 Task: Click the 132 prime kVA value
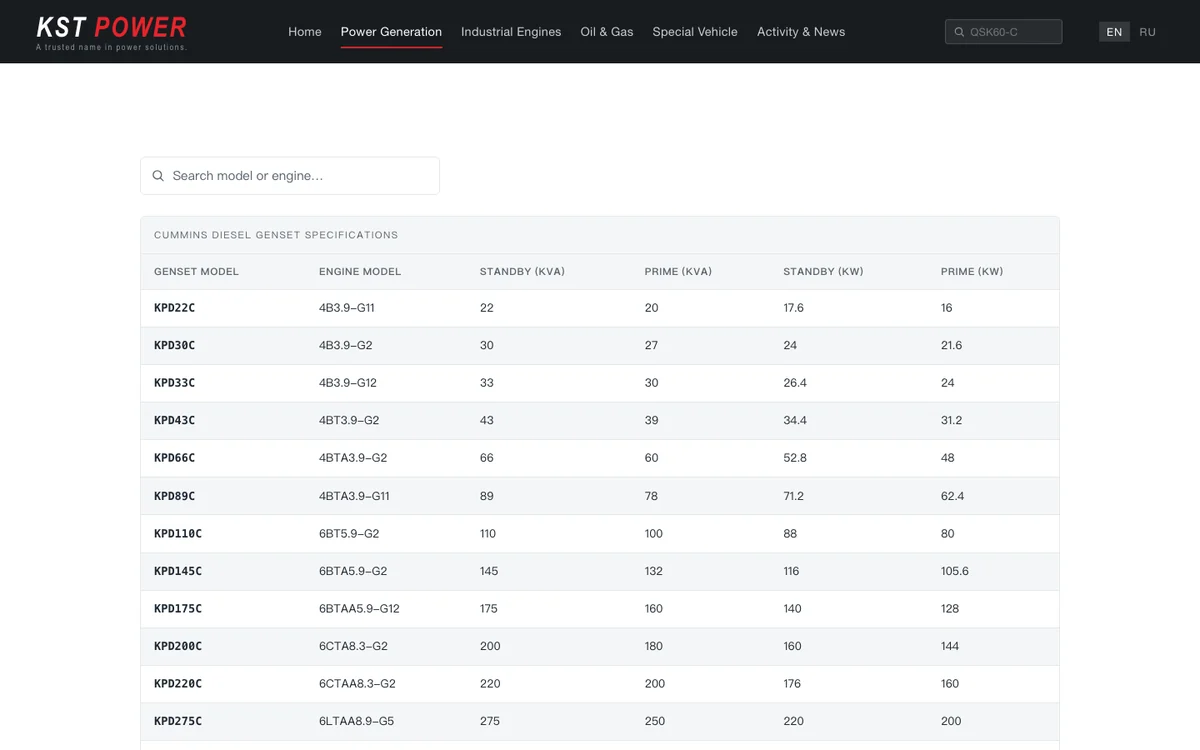(654, 571)
